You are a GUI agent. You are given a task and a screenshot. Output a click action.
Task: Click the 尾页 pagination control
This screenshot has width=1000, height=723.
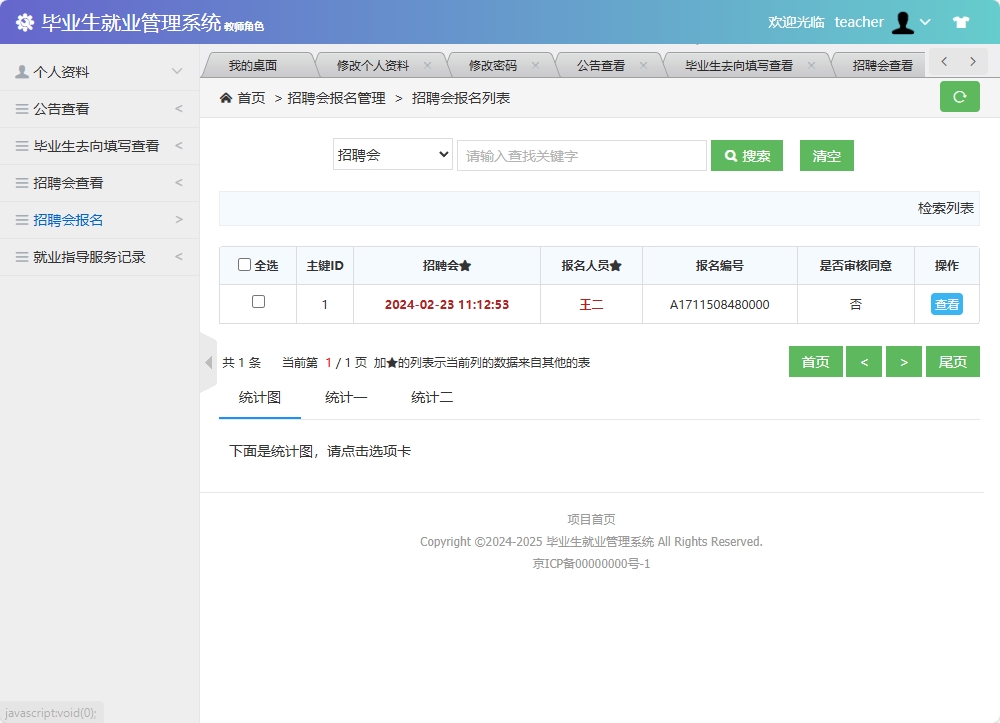click(953, 361)
